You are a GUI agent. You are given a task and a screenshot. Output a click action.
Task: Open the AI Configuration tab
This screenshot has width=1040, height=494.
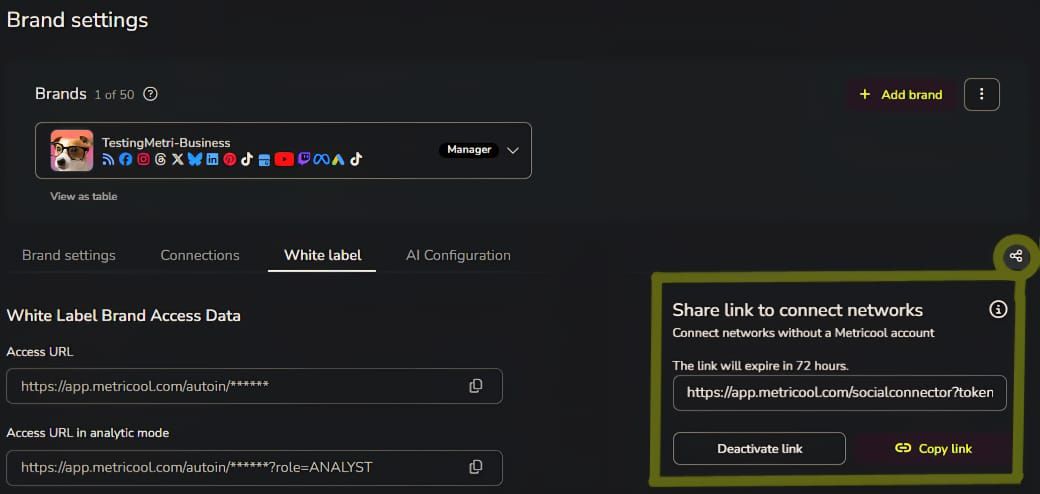click(x=458, y=255)
